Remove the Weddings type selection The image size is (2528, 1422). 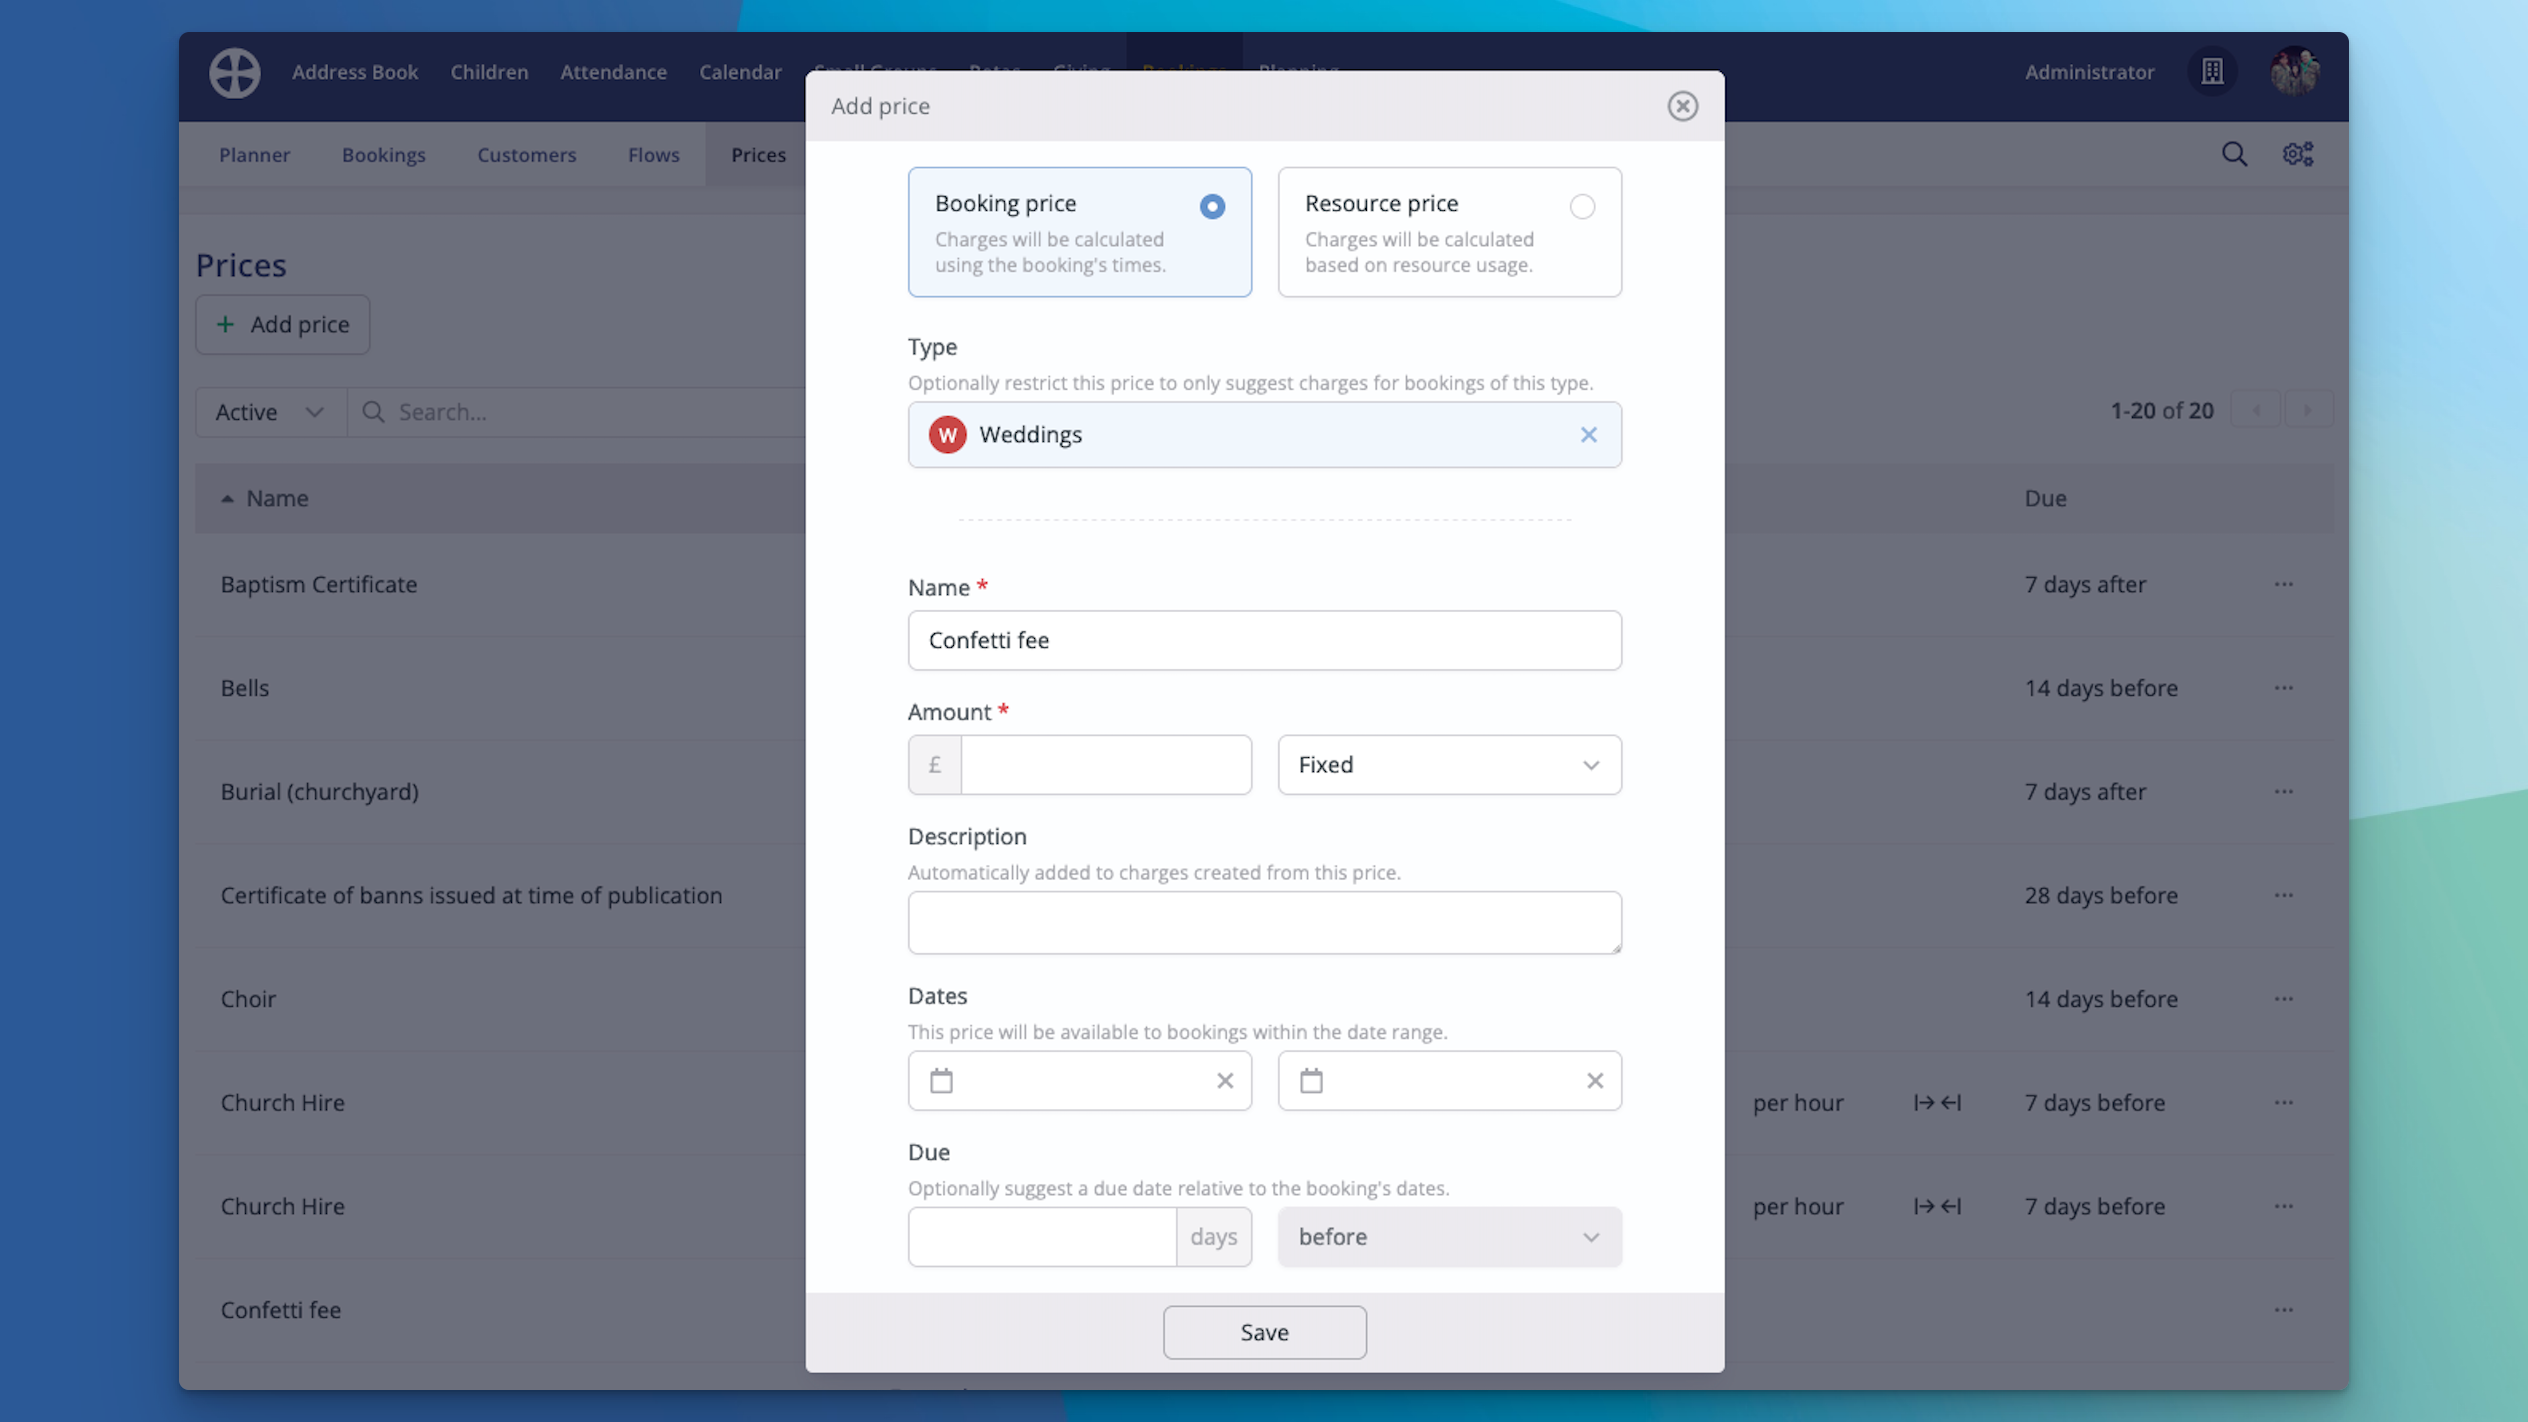click(1588, 435)
